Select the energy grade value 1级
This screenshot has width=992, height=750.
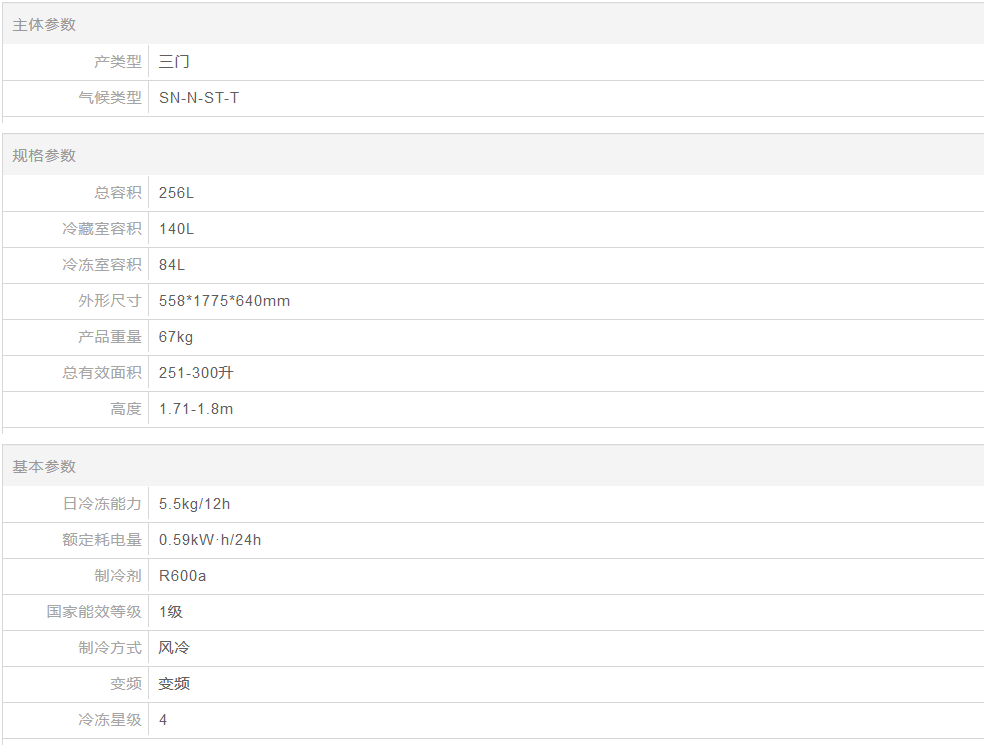coord(171,613)
